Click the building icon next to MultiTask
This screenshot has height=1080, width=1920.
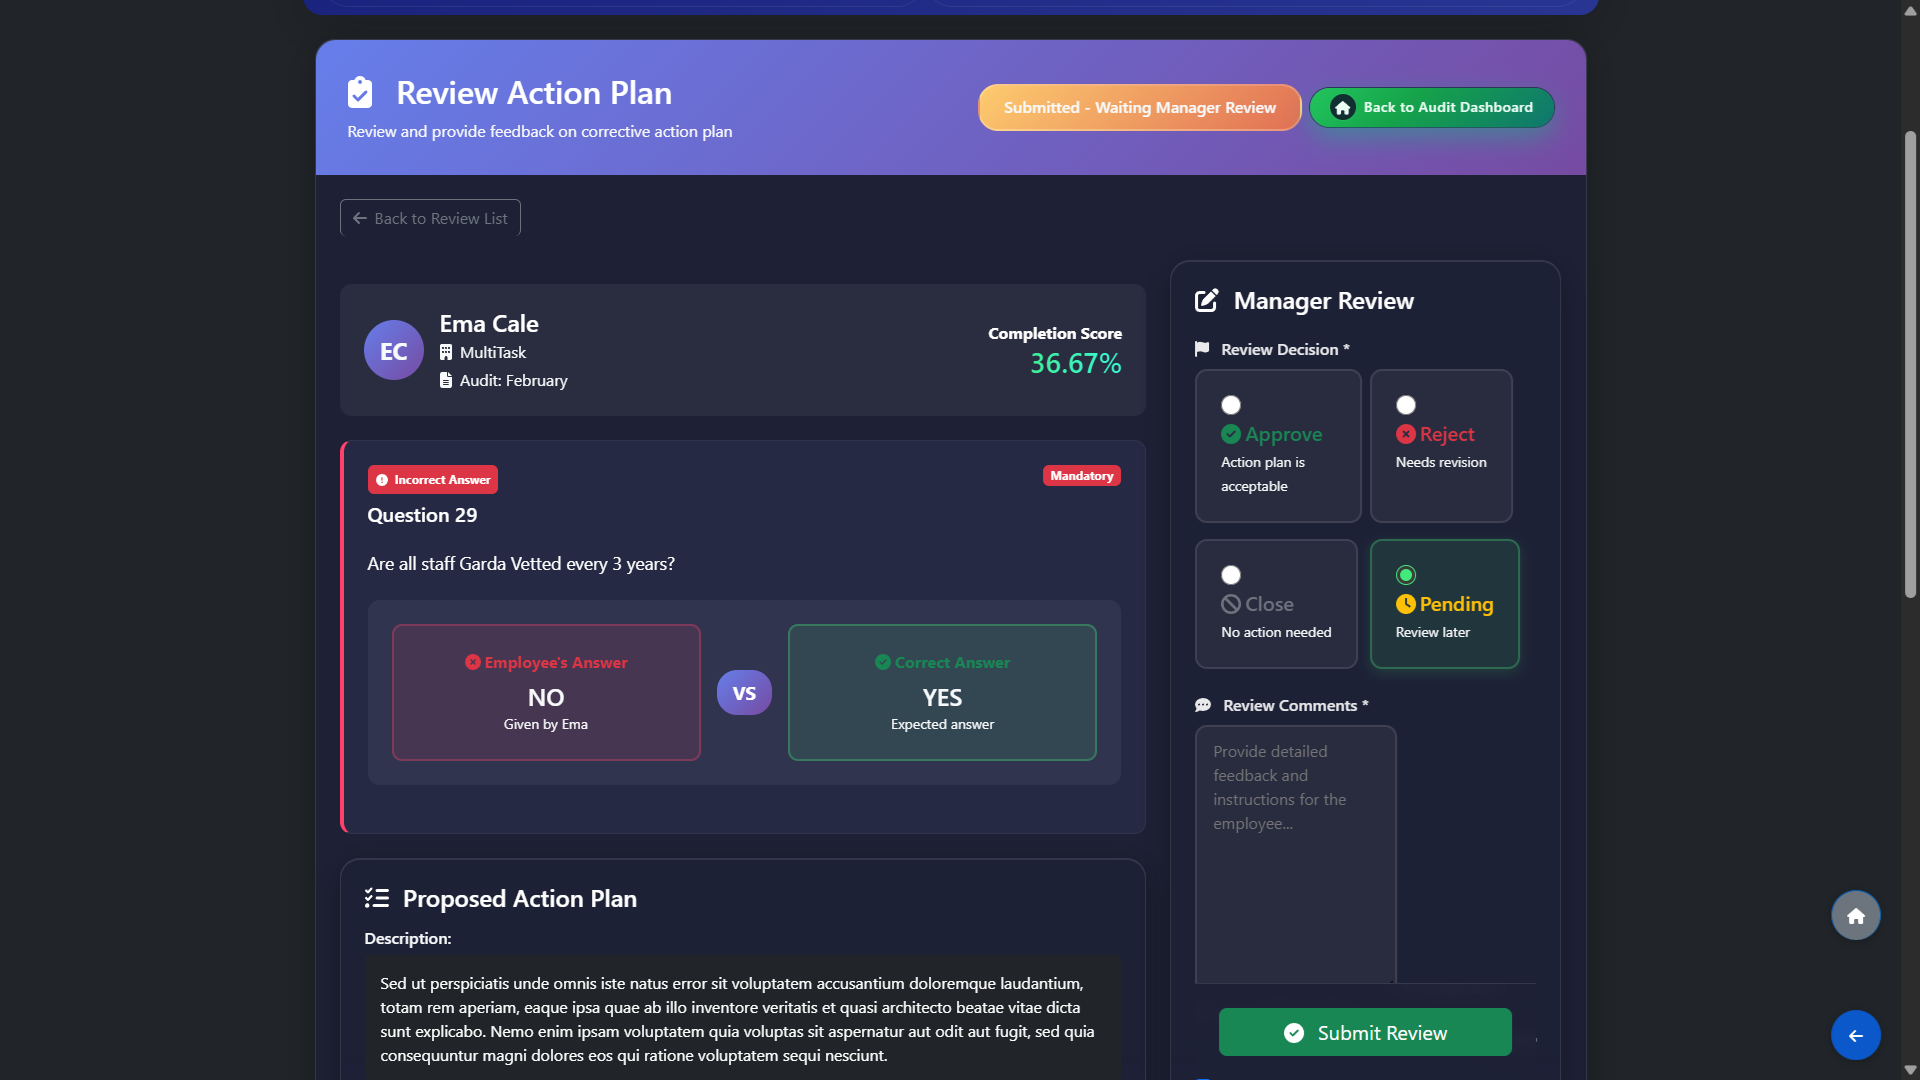click(x=446, y=352)
